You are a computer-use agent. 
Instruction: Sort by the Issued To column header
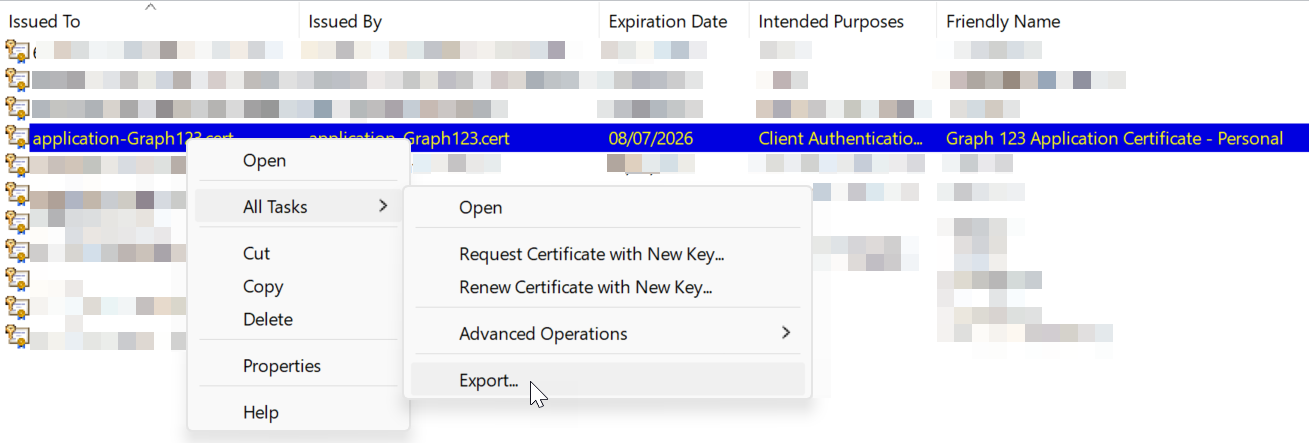[45, 21]
